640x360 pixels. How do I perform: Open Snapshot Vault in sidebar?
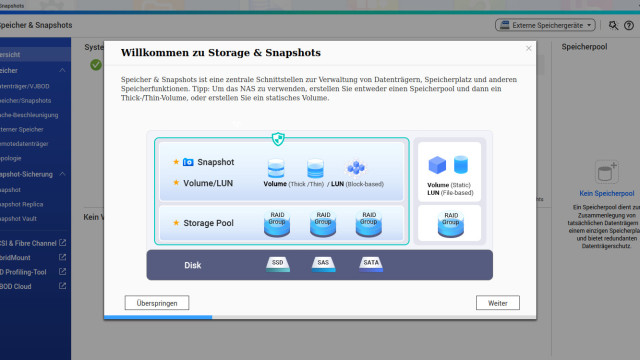tap(18, 218)
